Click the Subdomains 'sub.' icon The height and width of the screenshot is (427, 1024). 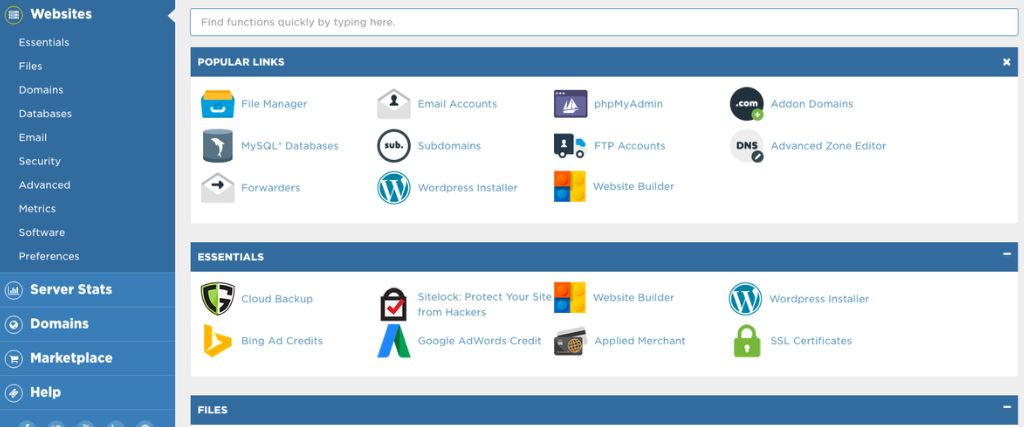click(x=394, y=146)
